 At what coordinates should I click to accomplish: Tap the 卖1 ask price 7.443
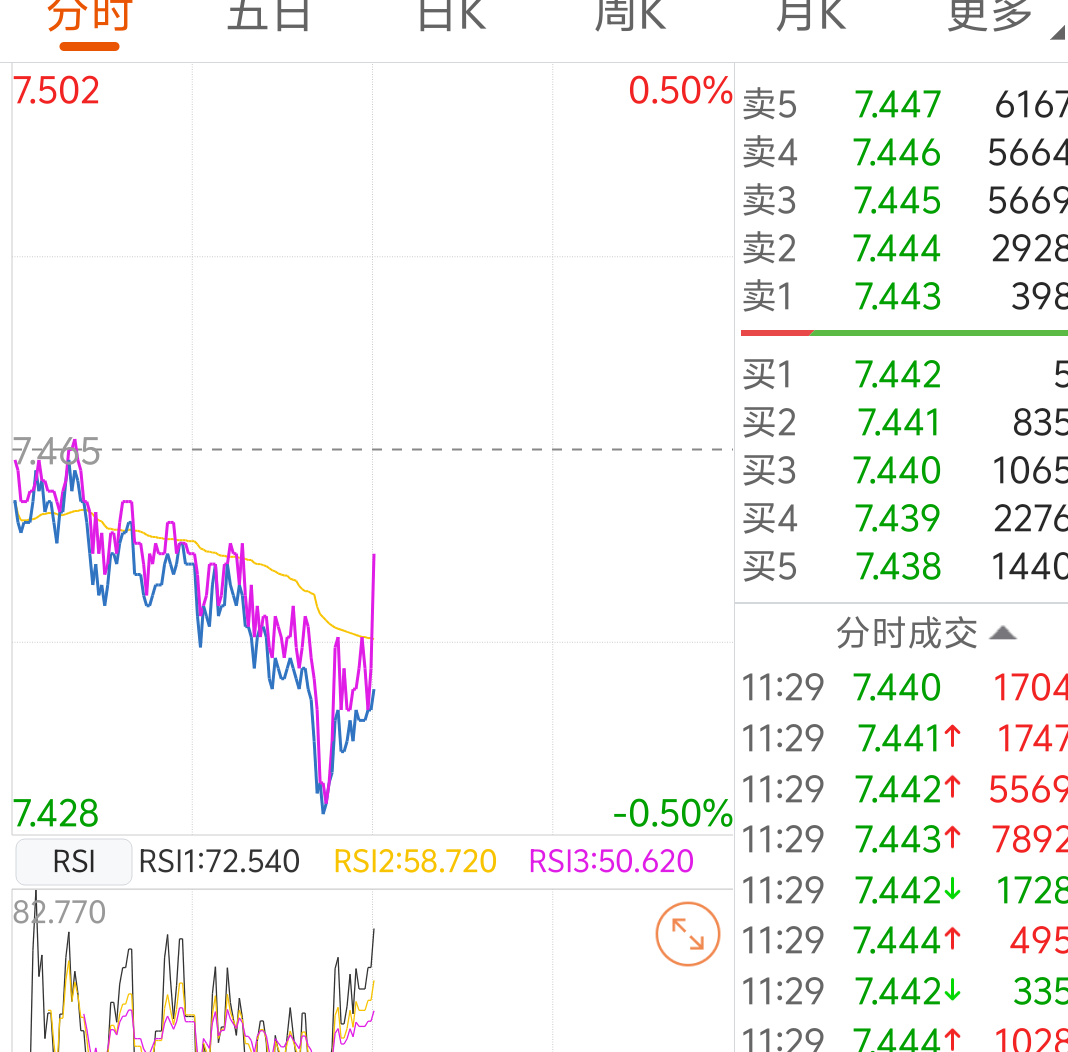898,297
